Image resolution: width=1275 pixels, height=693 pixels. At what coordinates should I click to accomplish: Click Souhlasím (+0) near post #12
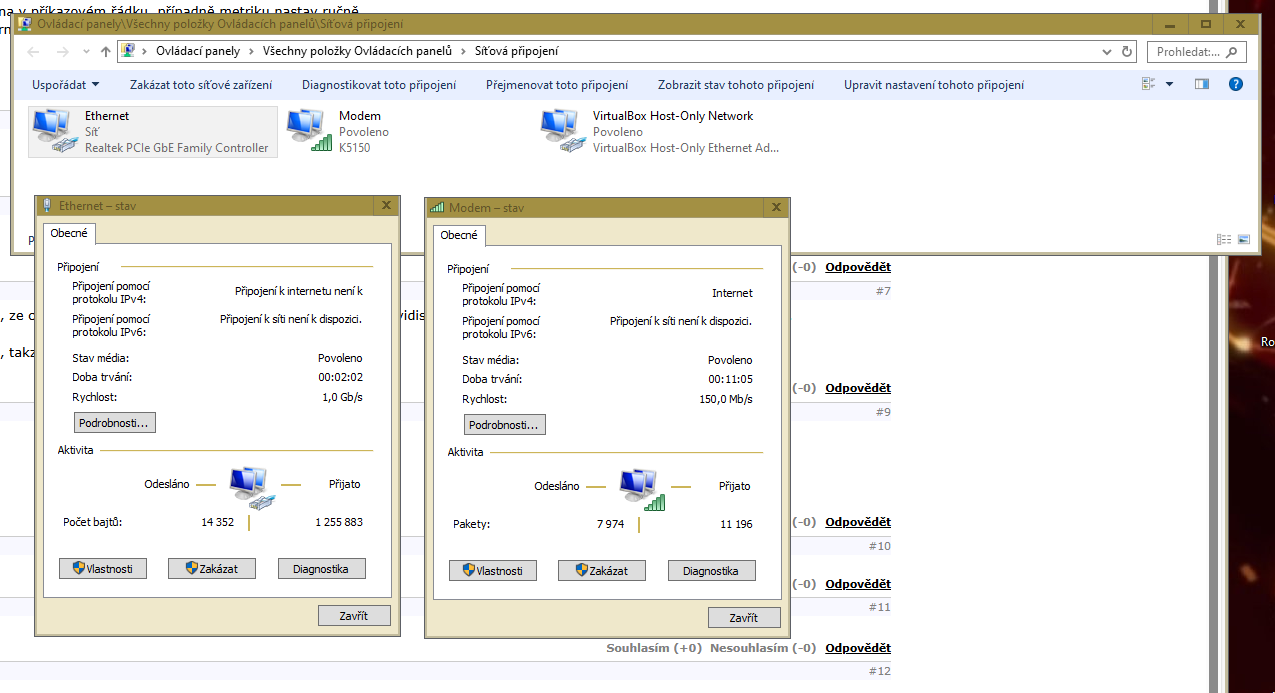click(x=654, y=648)
